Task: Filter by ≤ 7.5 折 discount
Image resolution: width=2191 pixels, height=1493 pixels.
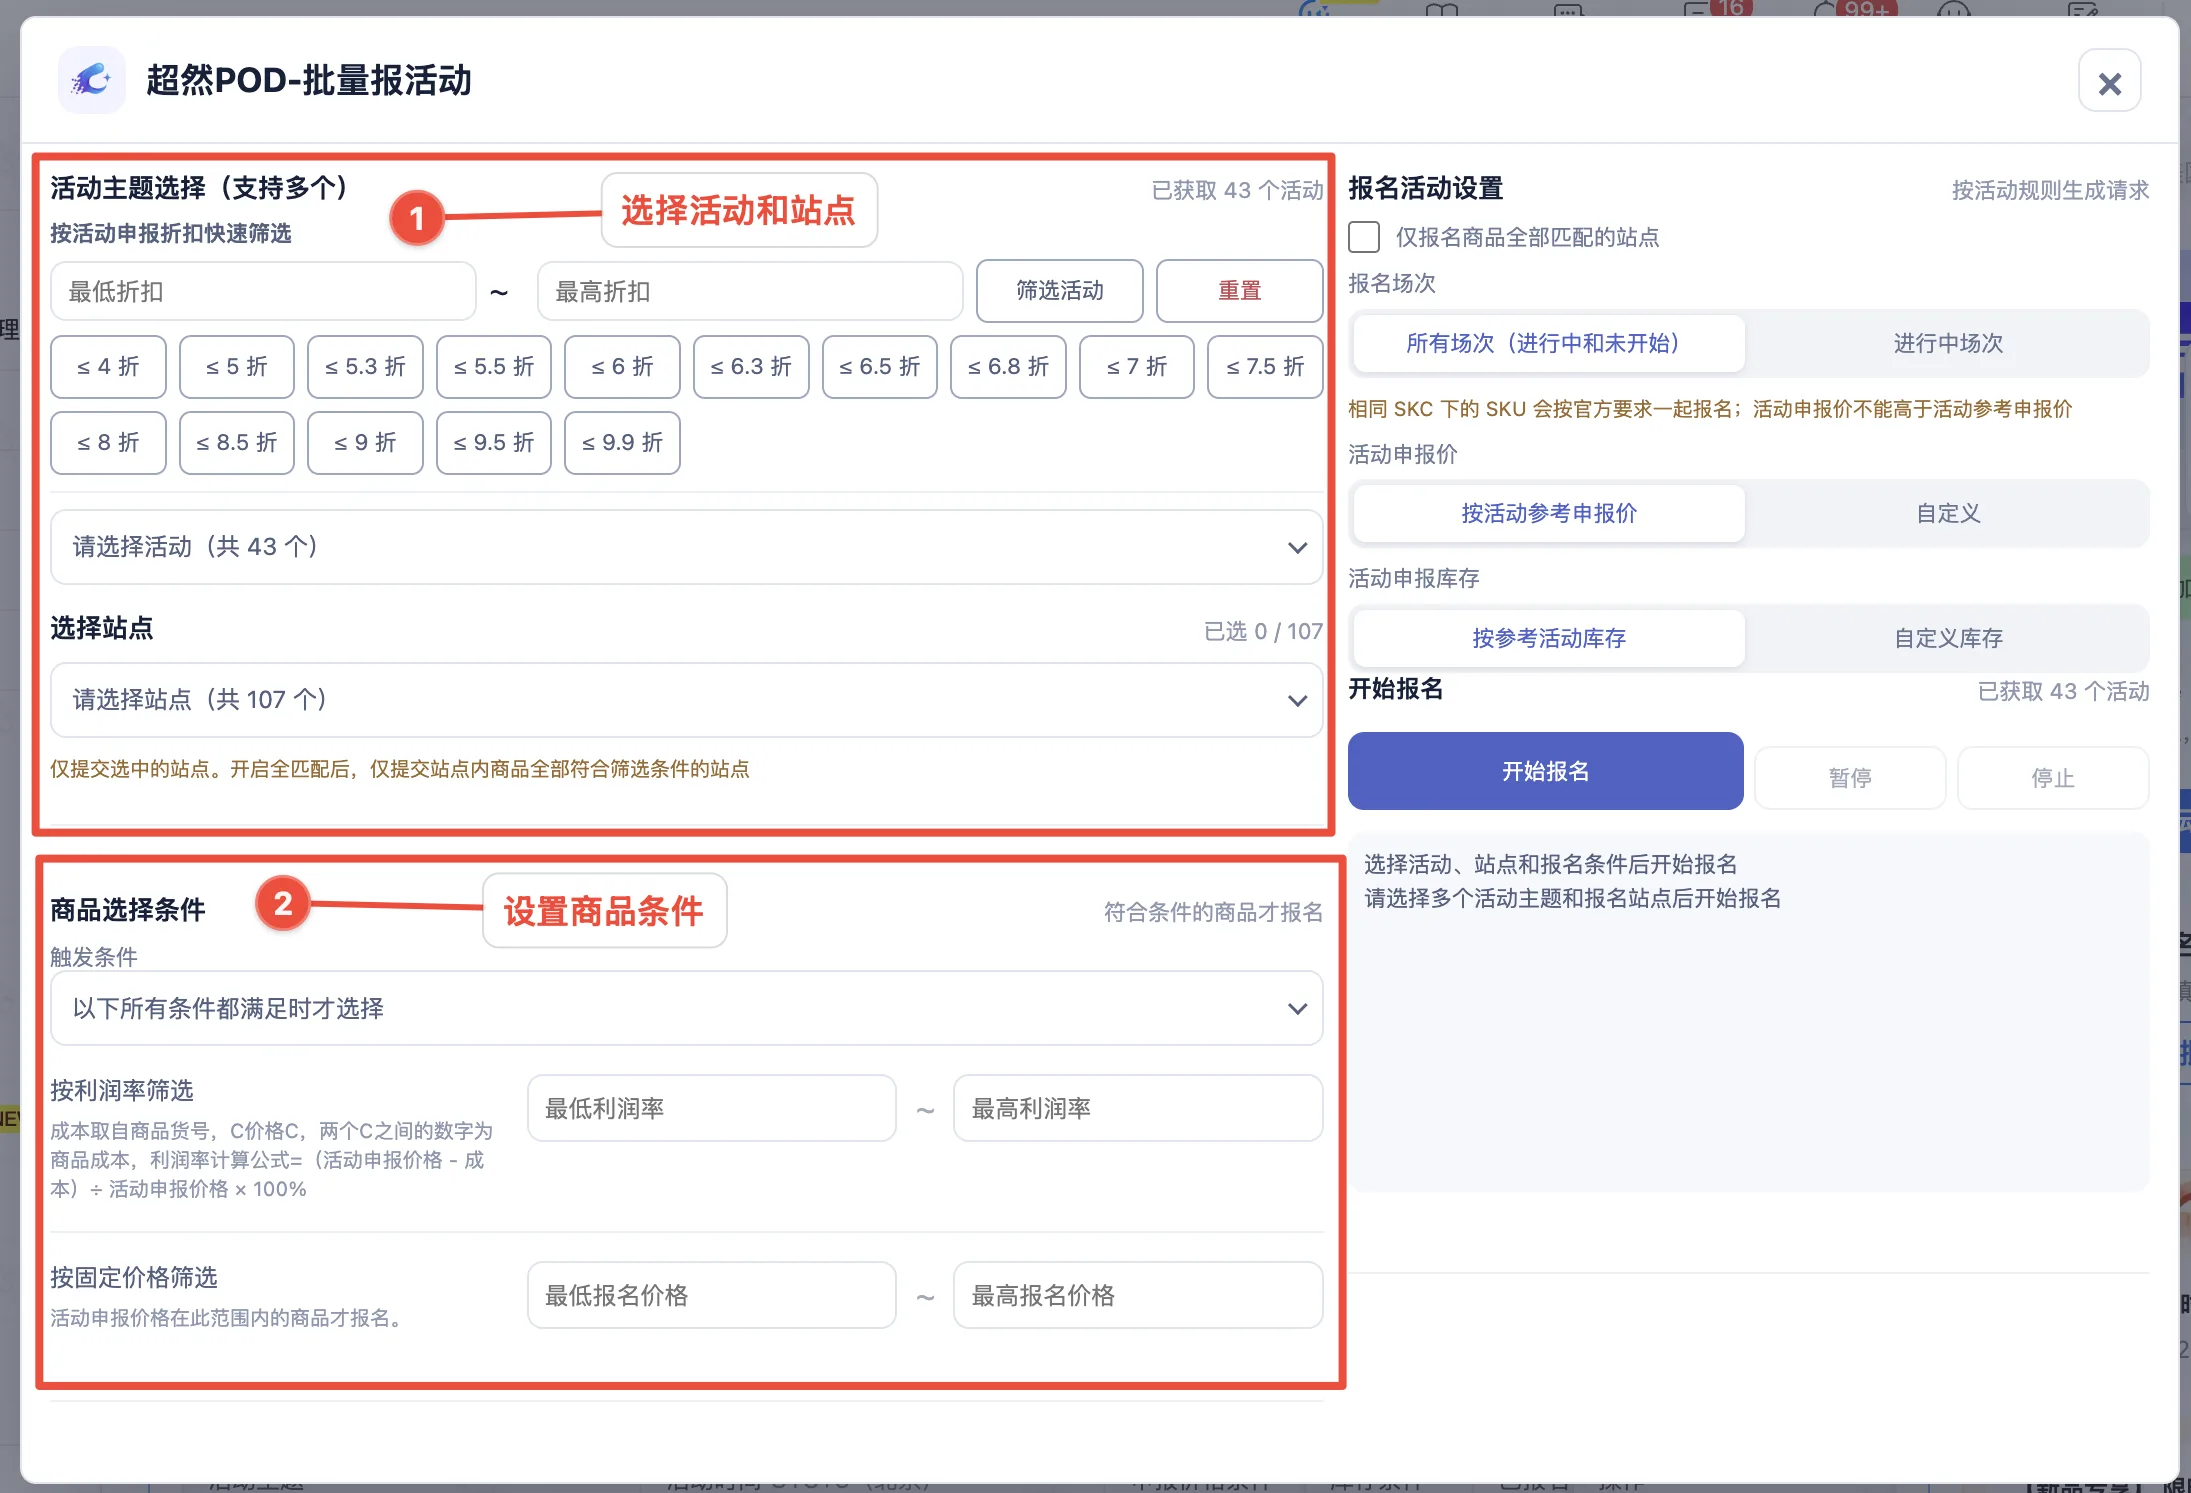Action: click(1265, 367)
